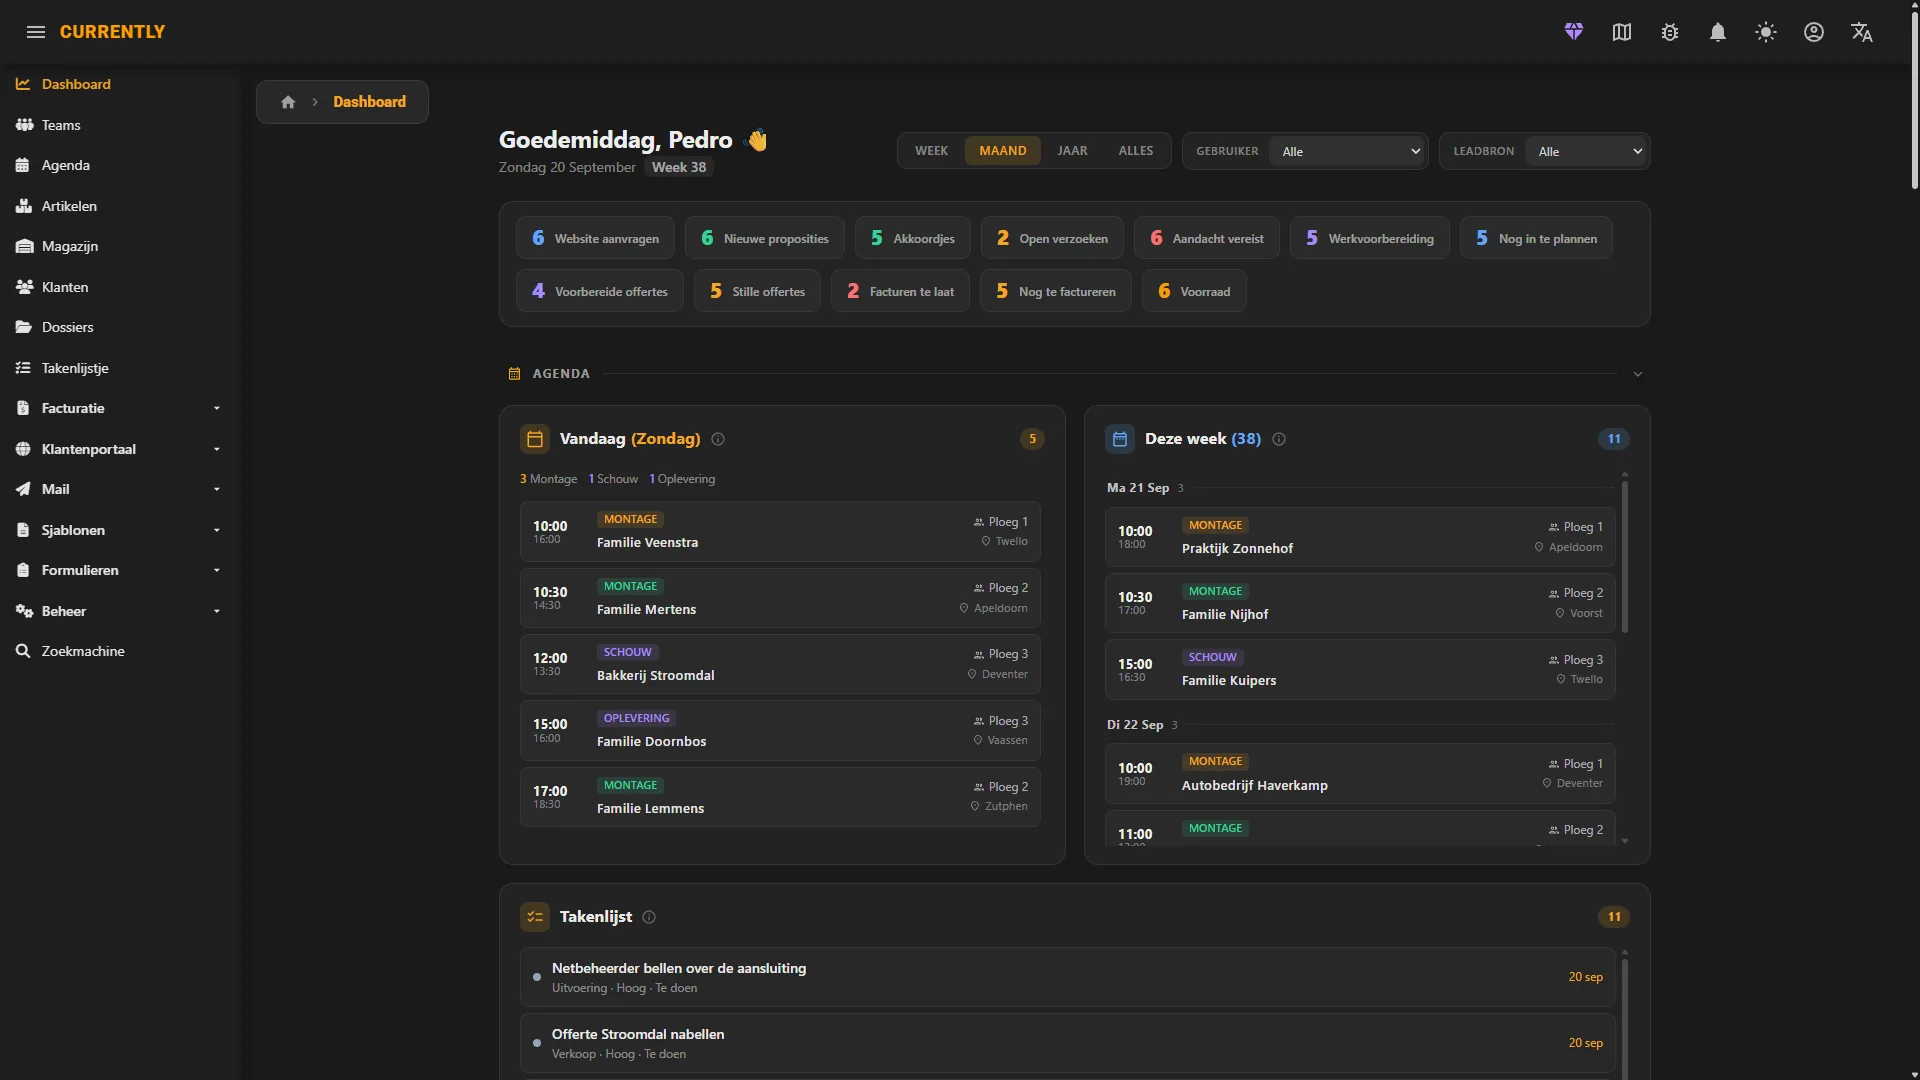Viewport: 1920px width, 1080px height.
Task: Open Facturen te laat counter
Action: 900,291
